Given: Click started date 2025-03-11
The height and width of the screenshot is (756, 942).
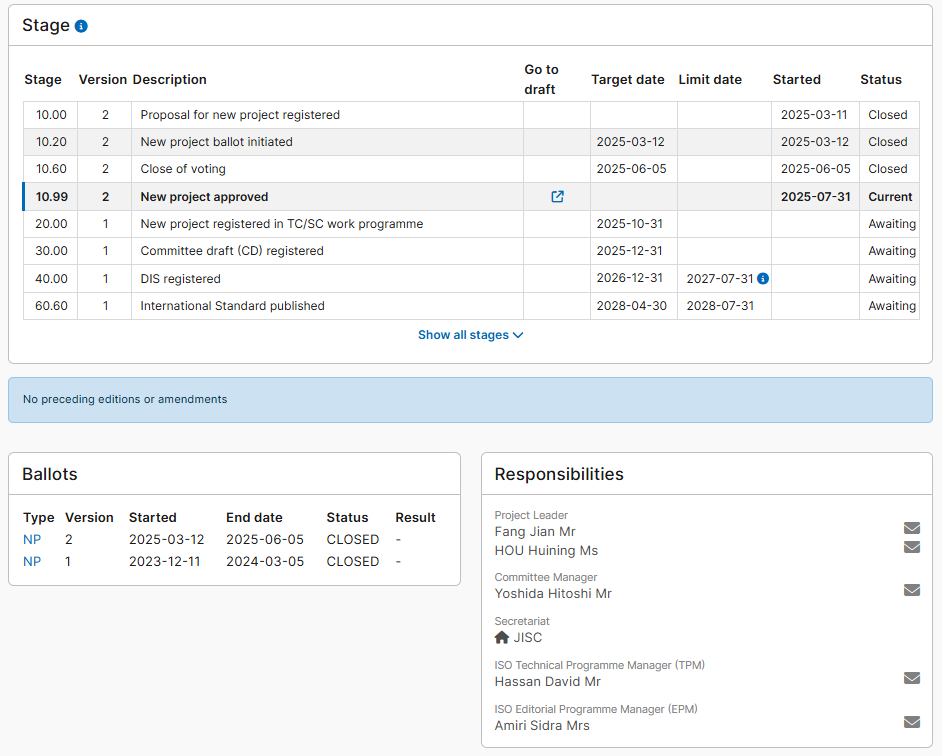Looking at the screenshot, I should 813,115.
